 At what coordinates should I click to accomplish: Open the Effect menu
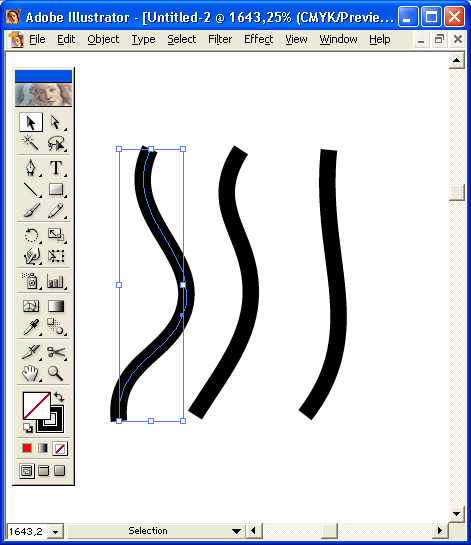(x=258, y=39)
